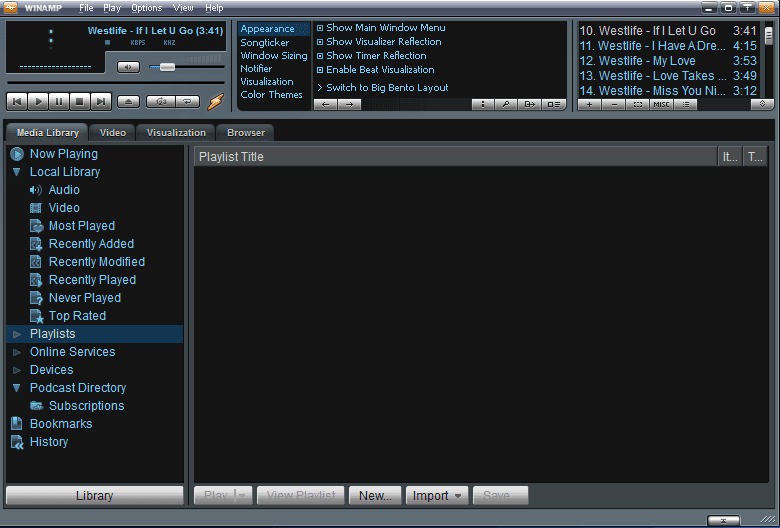Collapse the Local Library tree
Image resolution: width=780 pixels, height=528 pixels.
tap(17, 172)
